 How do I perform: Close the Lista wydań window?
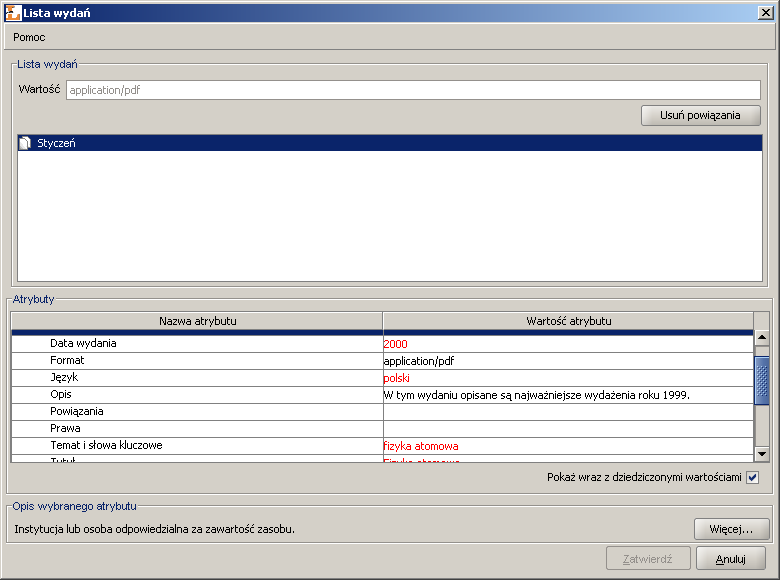pyautogui.click(x=766, y=13)
